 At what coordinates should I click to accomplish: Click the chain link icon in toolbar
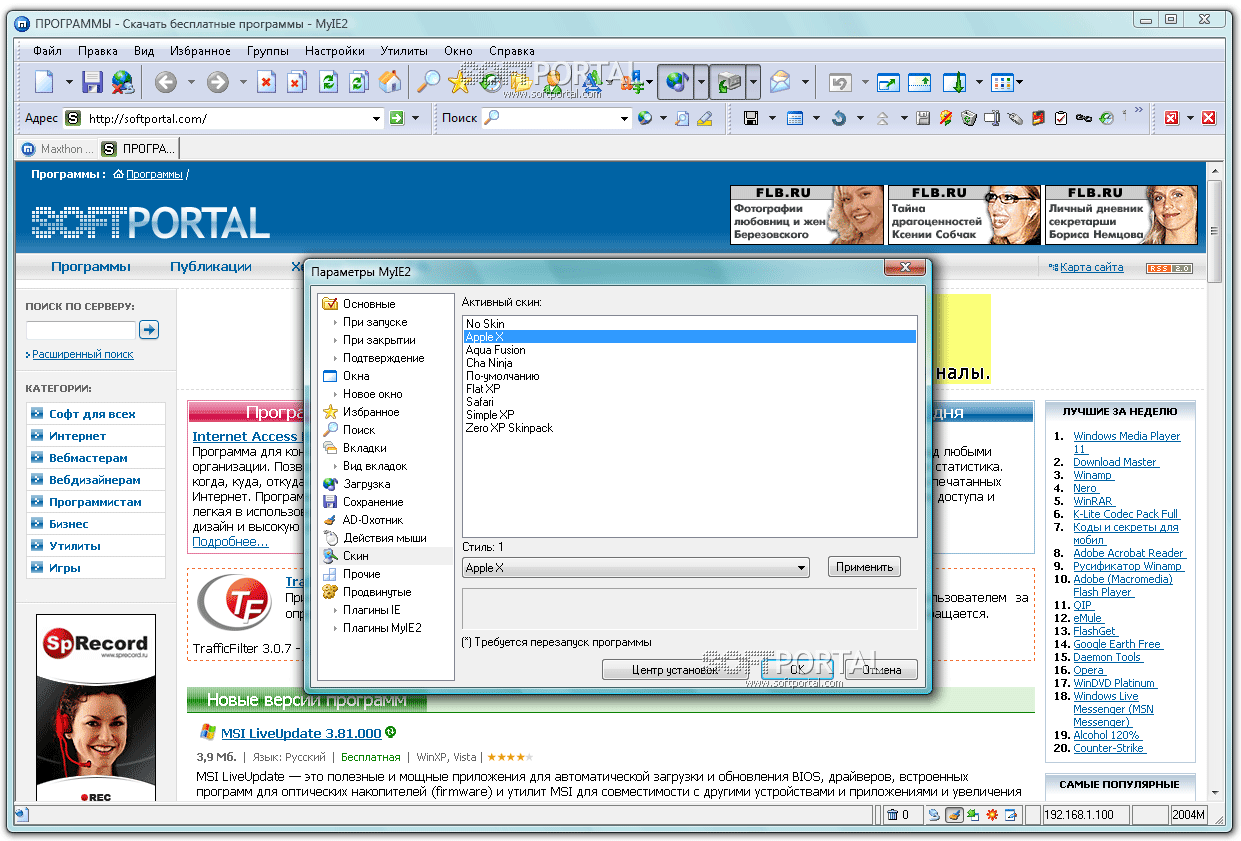coord(1084,118)
